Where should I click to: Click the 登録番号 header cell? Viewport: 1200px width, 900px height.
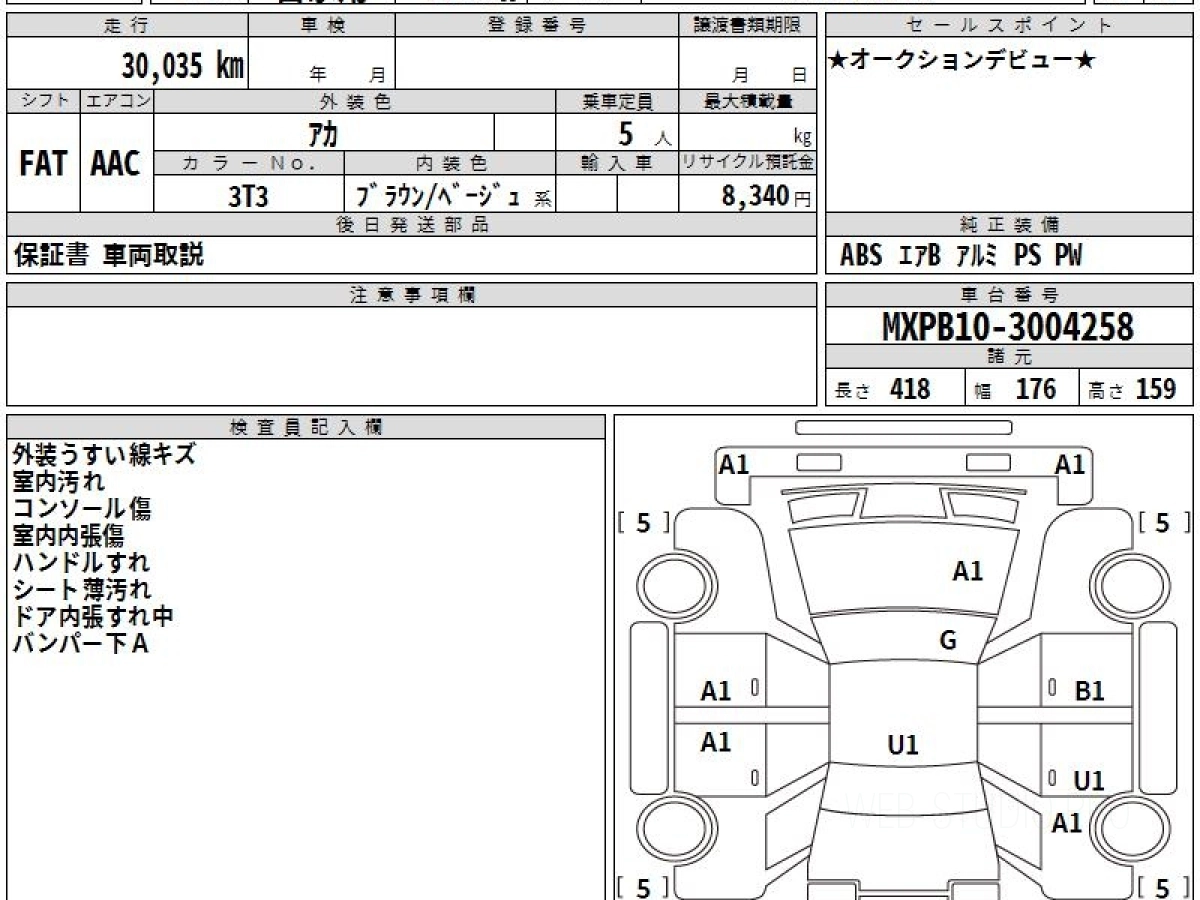click(x=537, y=26)
